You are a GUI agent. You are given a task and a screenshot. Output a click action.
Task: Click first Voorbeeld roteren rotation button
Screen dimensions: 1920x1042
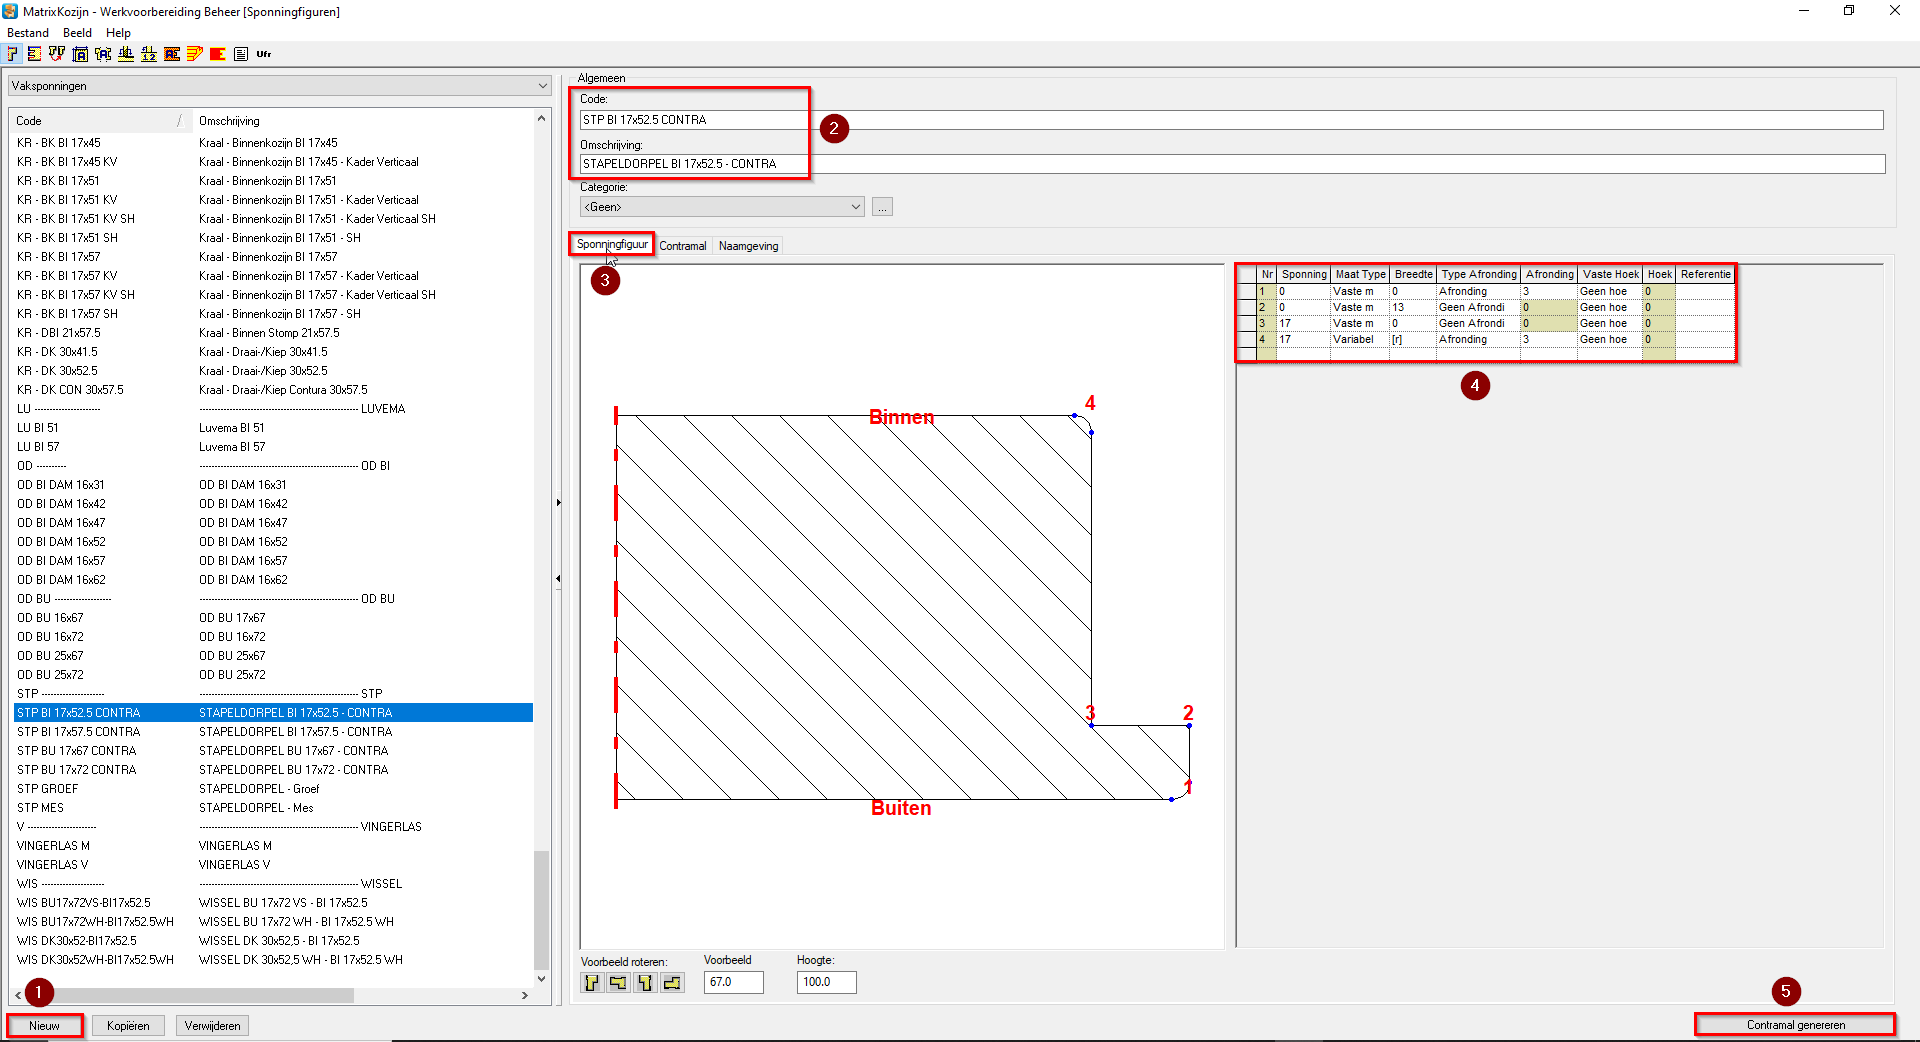pos(592,983)
